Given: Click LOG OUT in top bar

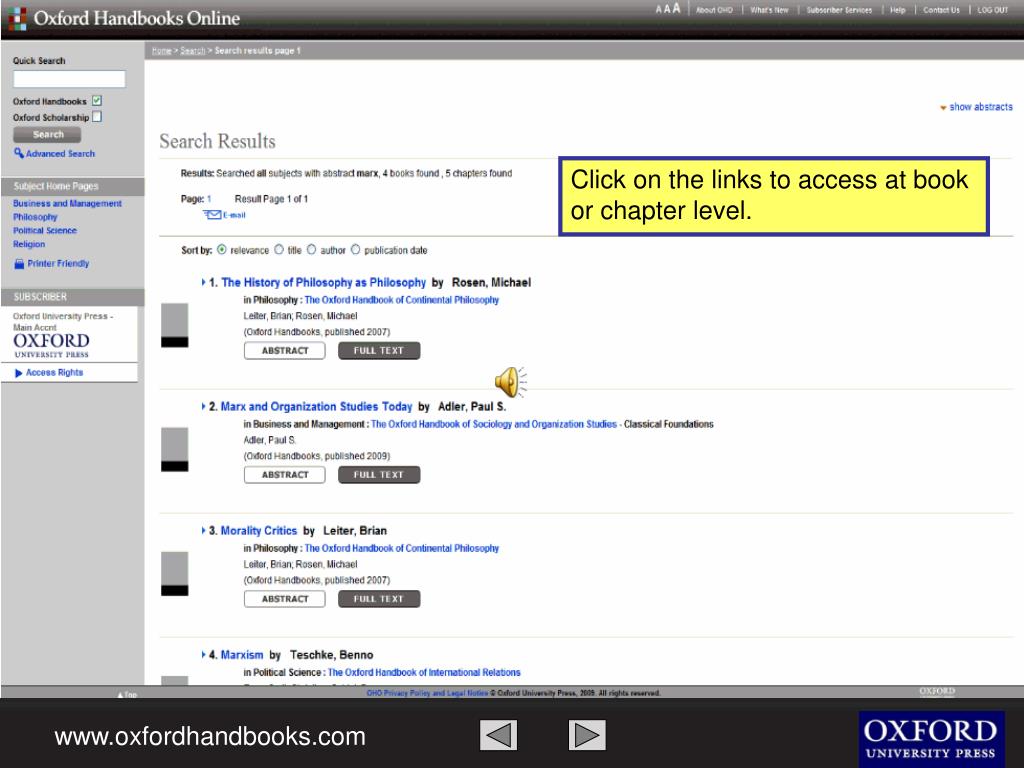Looking at the screenshot, I should coord(993,10).
